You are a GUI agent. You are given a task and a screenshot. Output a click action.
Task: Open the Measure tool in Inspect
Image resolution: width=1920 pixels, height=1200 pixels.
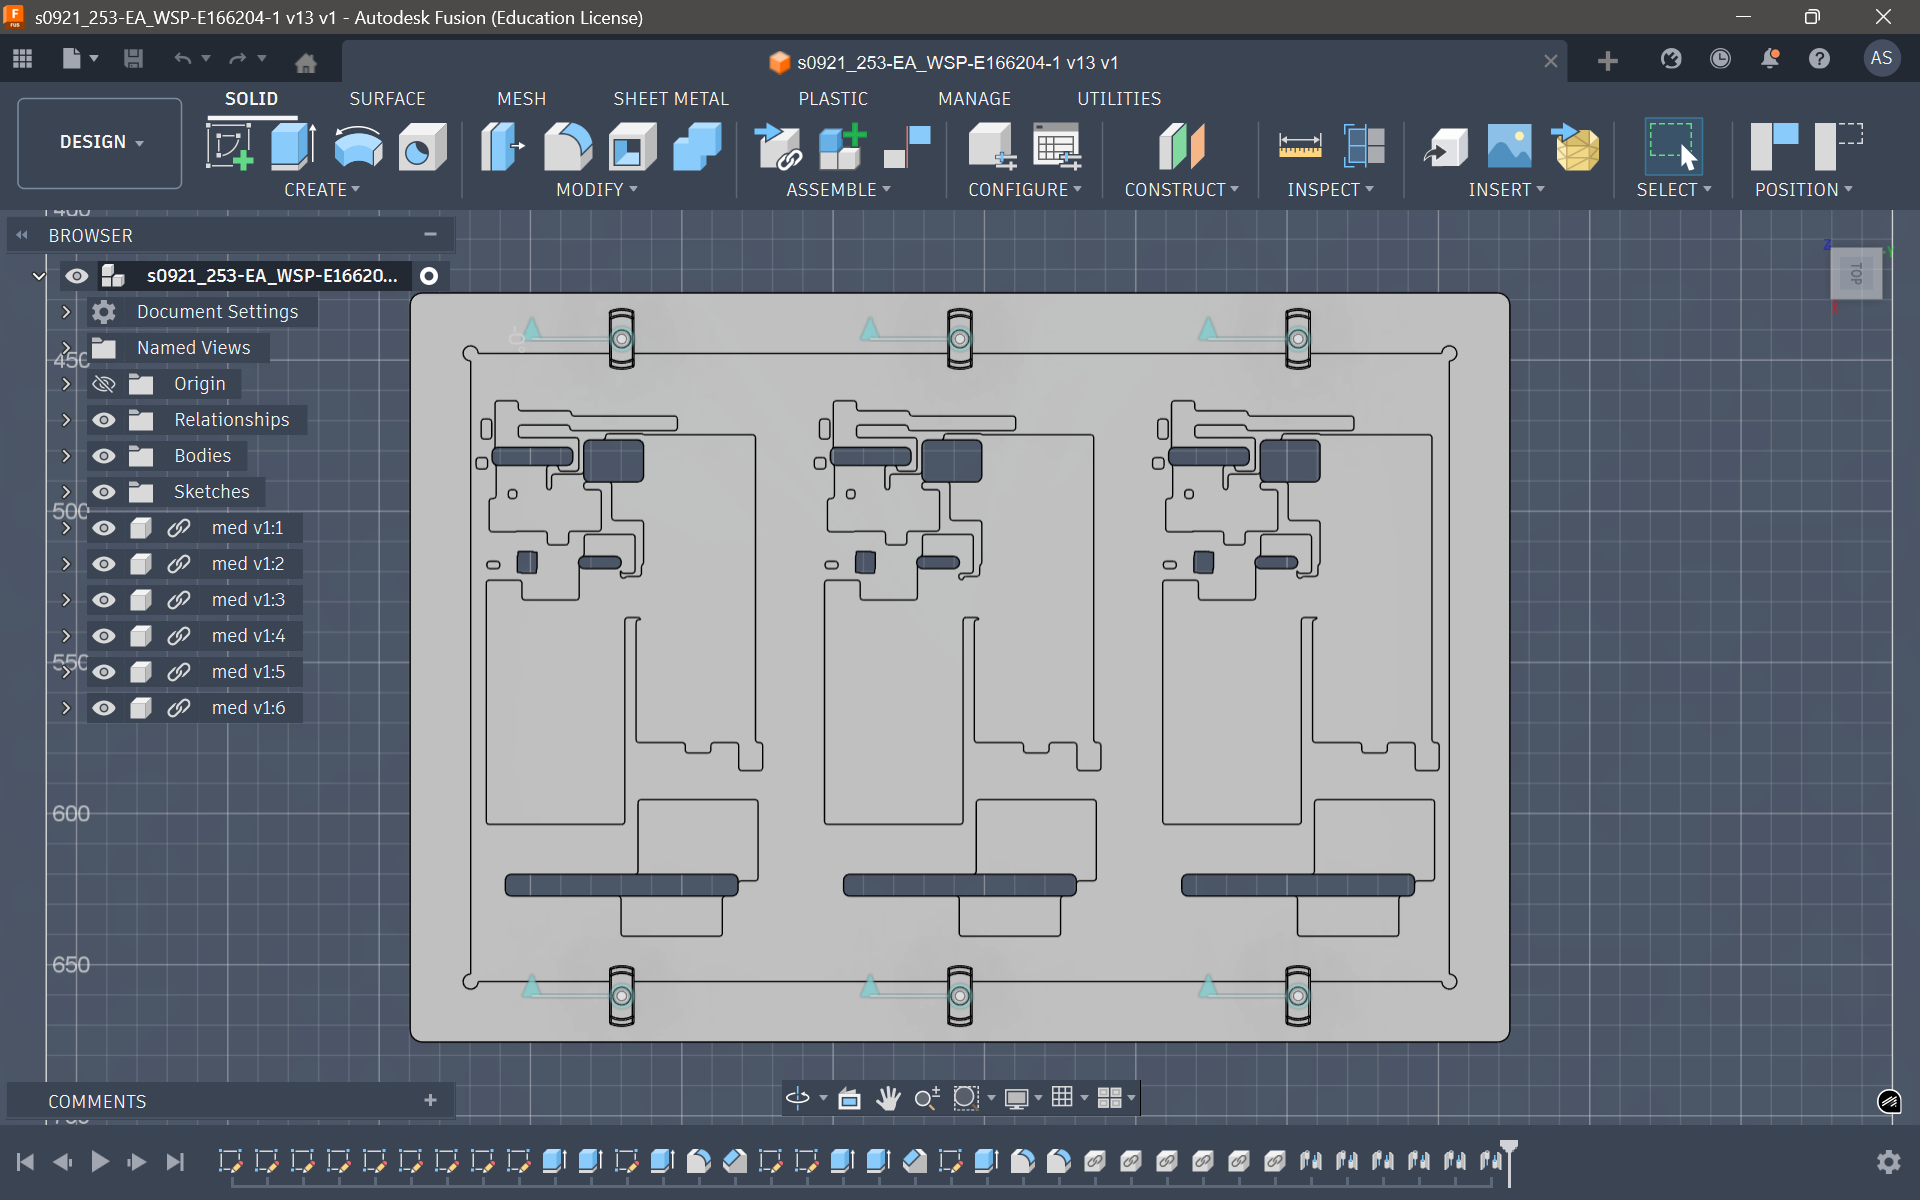(x=1299, y=147)
